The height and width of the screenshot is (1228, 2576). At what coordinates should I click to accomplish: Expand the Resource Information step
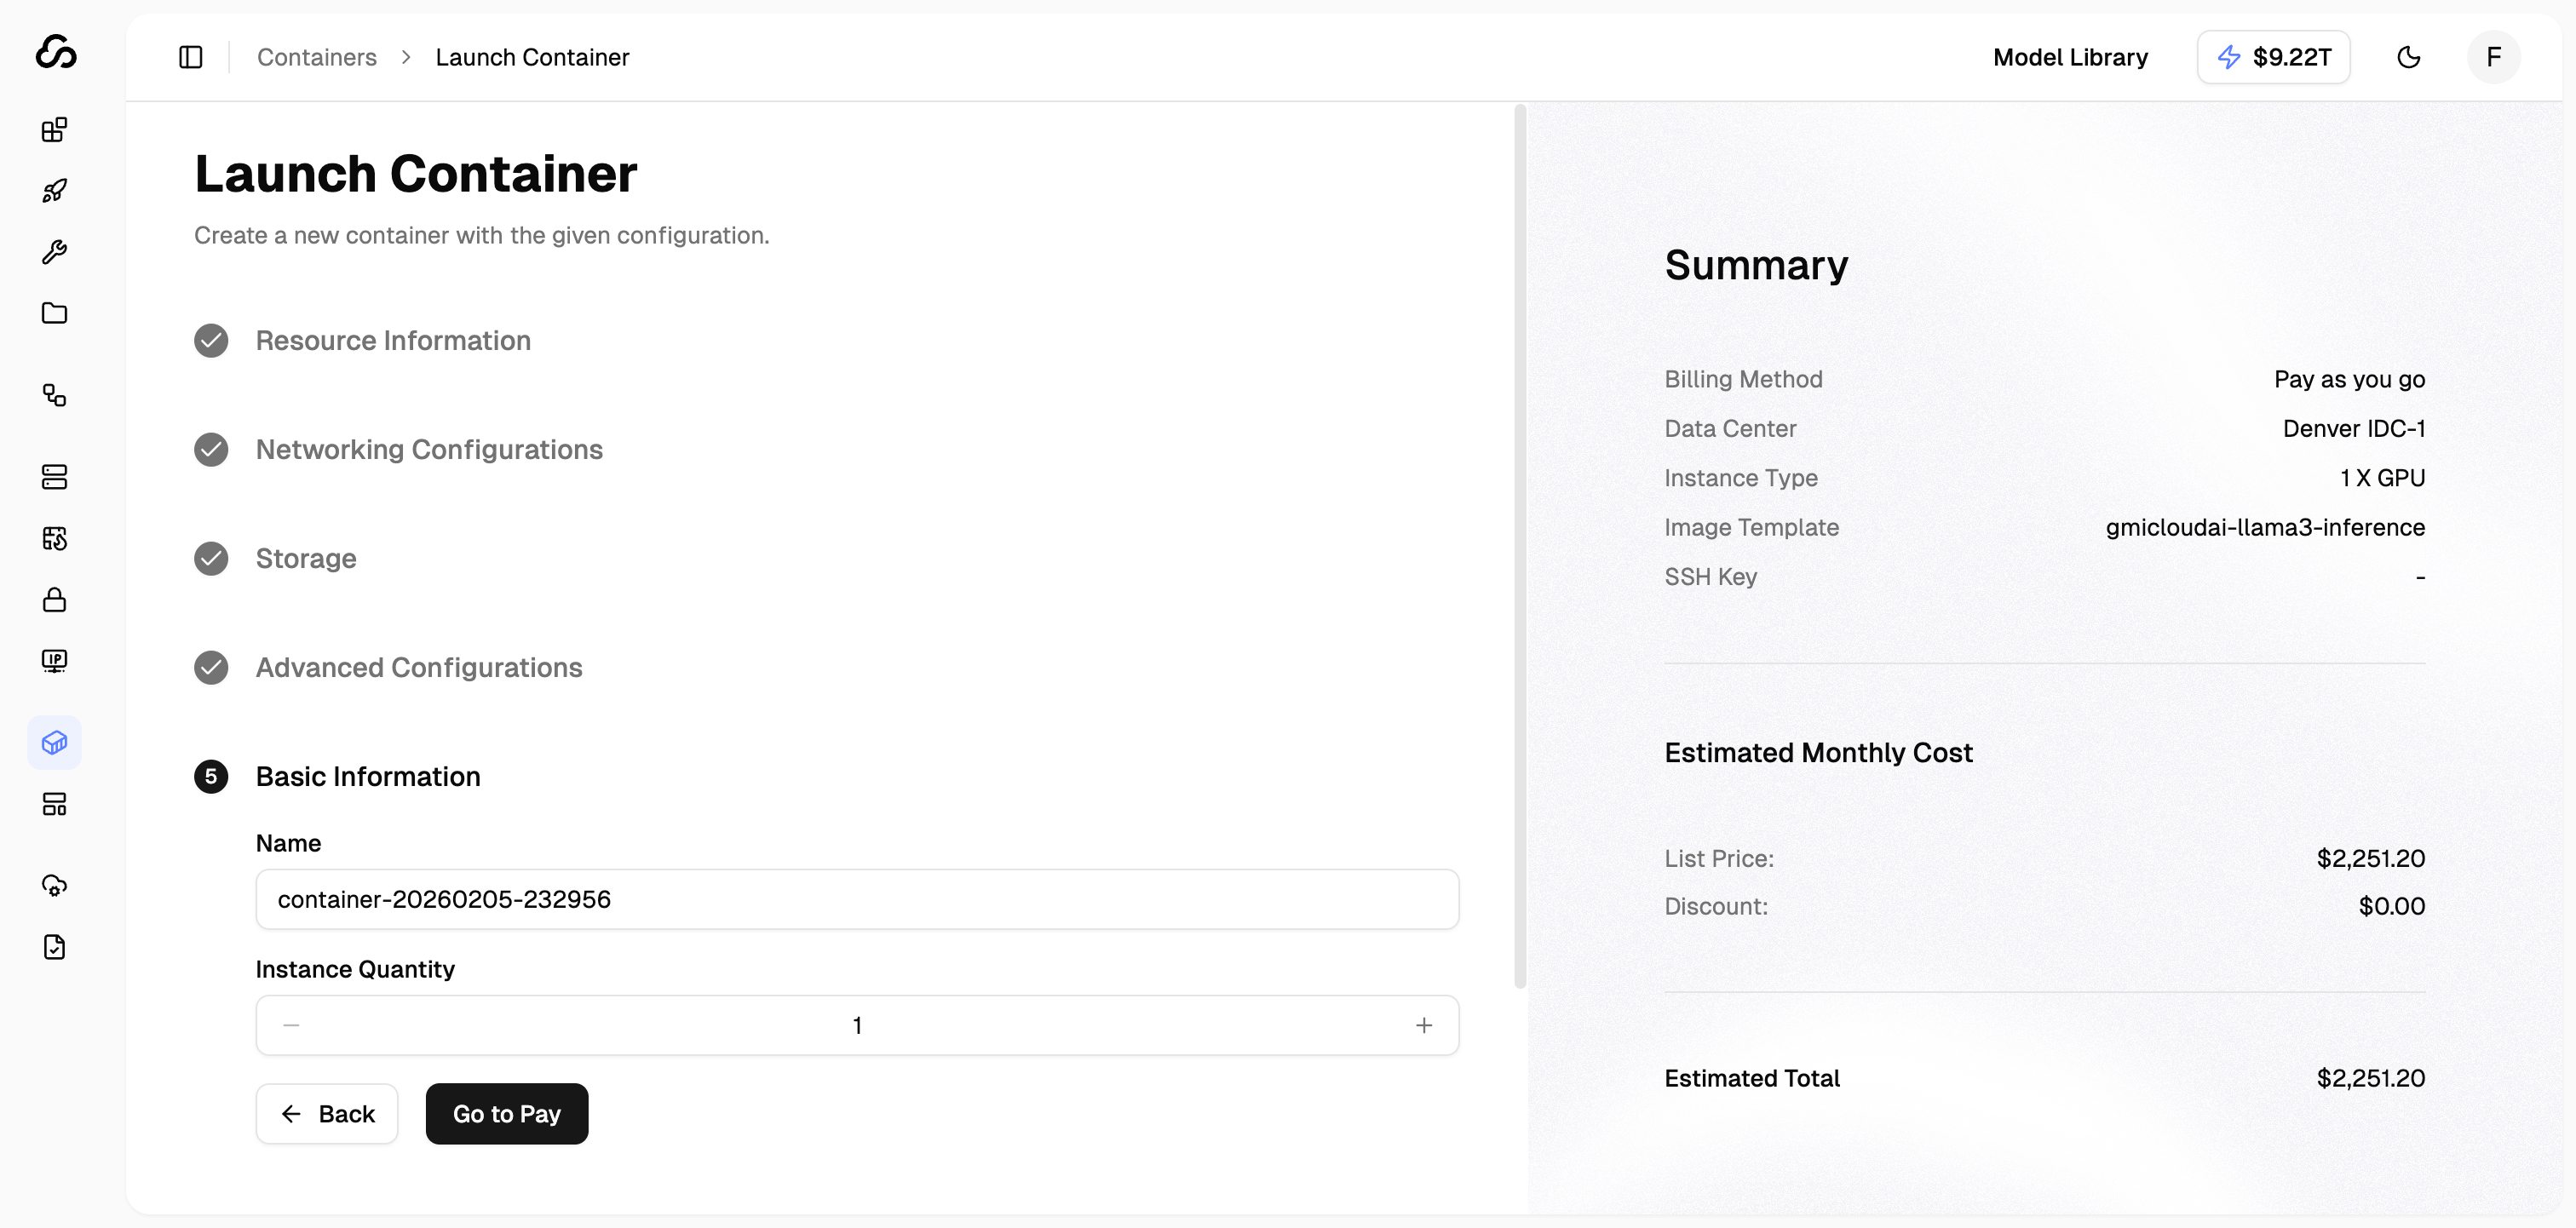[392, 341]
